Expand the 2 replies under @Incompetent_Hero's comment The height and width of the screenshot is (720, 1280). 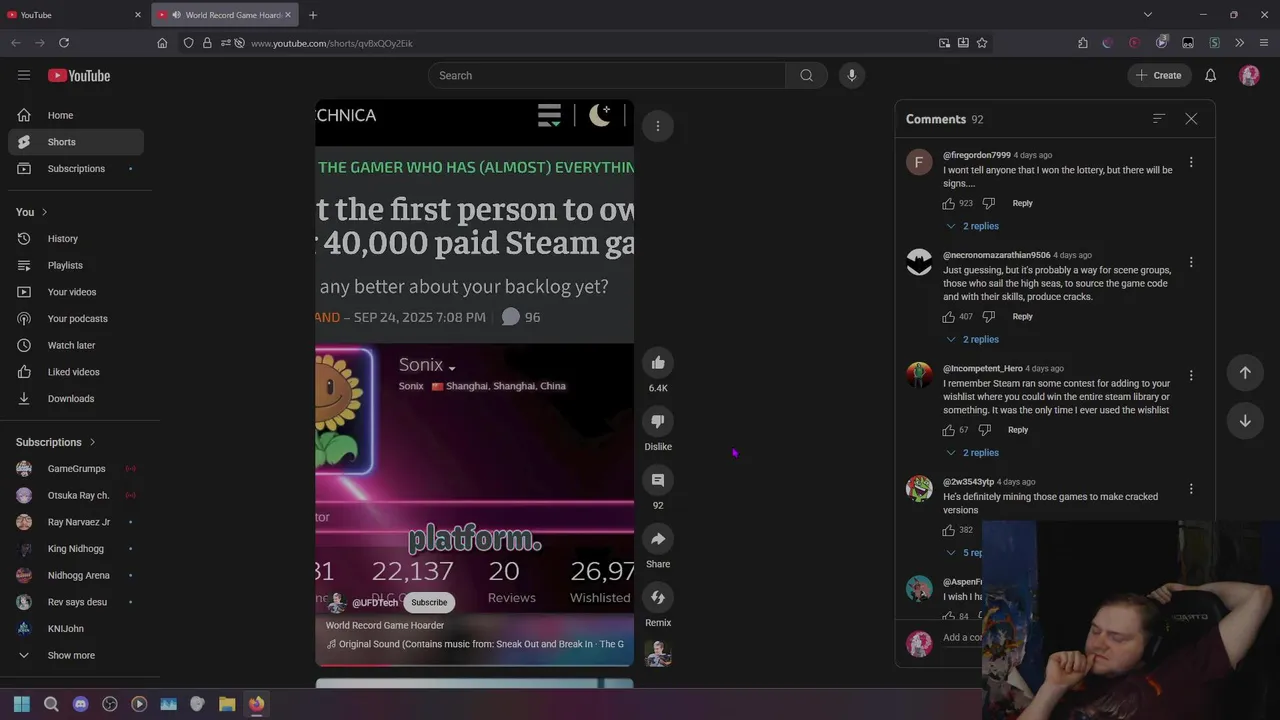coord(972,453)
